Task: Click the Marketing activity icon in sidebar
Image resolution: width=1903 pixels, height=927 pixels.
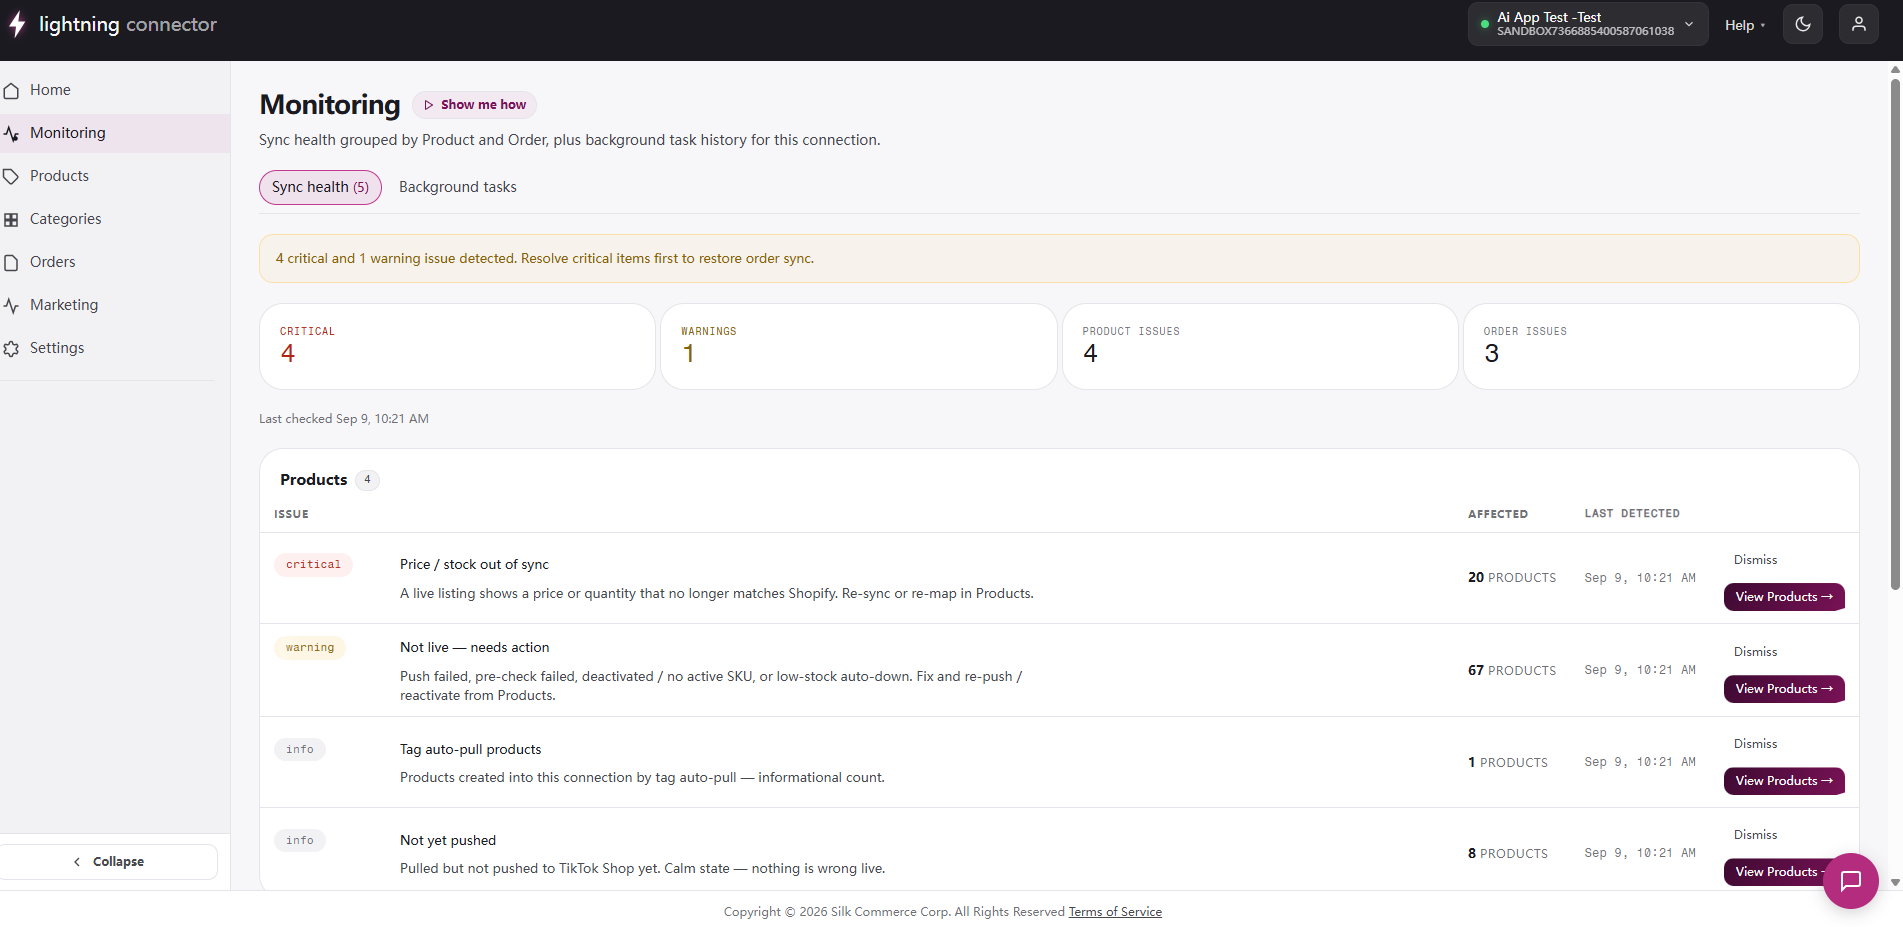Action: pyautogui.click(x=12, y=306)
